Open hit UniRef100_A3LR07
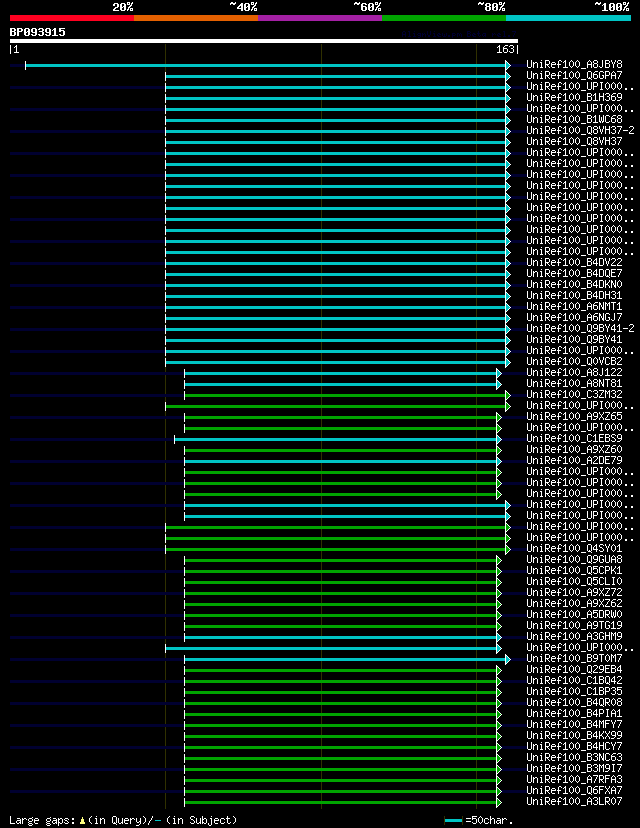640x828 pixels. tap(575, 802)
